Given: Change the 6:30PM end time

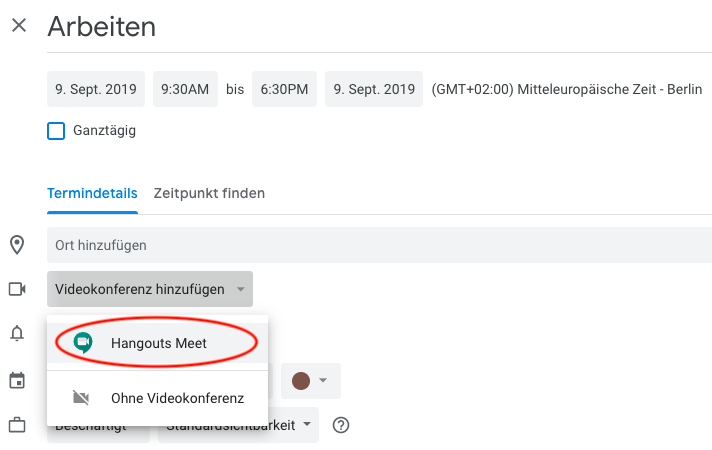Looking at the screenshot, I should click(284, 89).
